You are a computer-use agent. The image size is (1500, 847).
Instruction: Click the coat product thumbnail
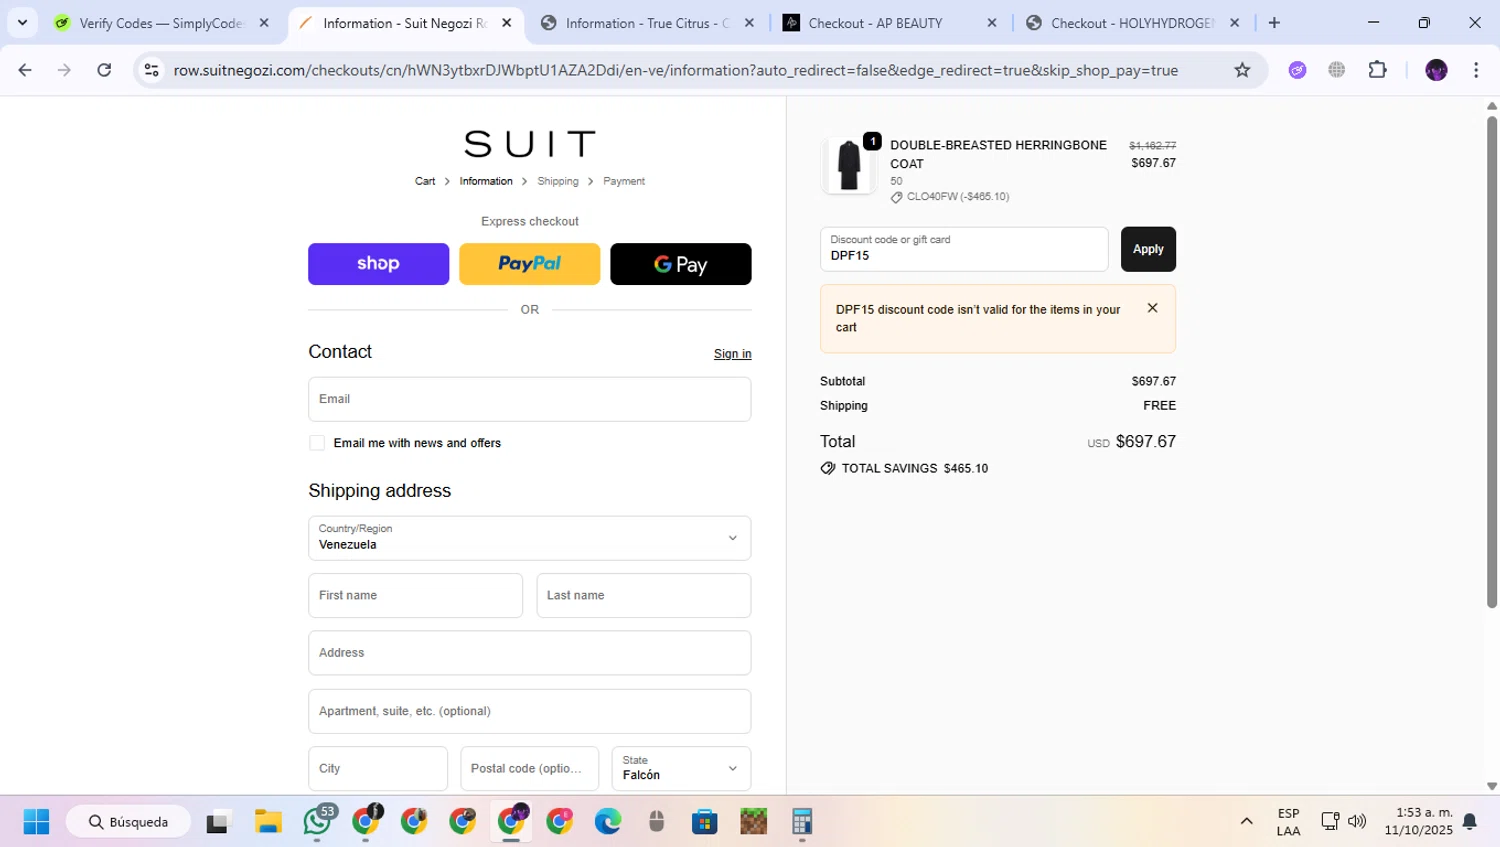pyautogui.click(x=849, y=165)
